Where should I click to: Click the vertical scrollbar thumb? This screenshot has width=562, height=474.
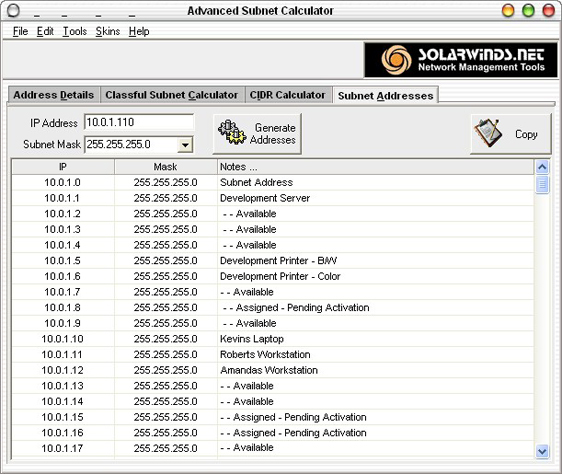542,184
